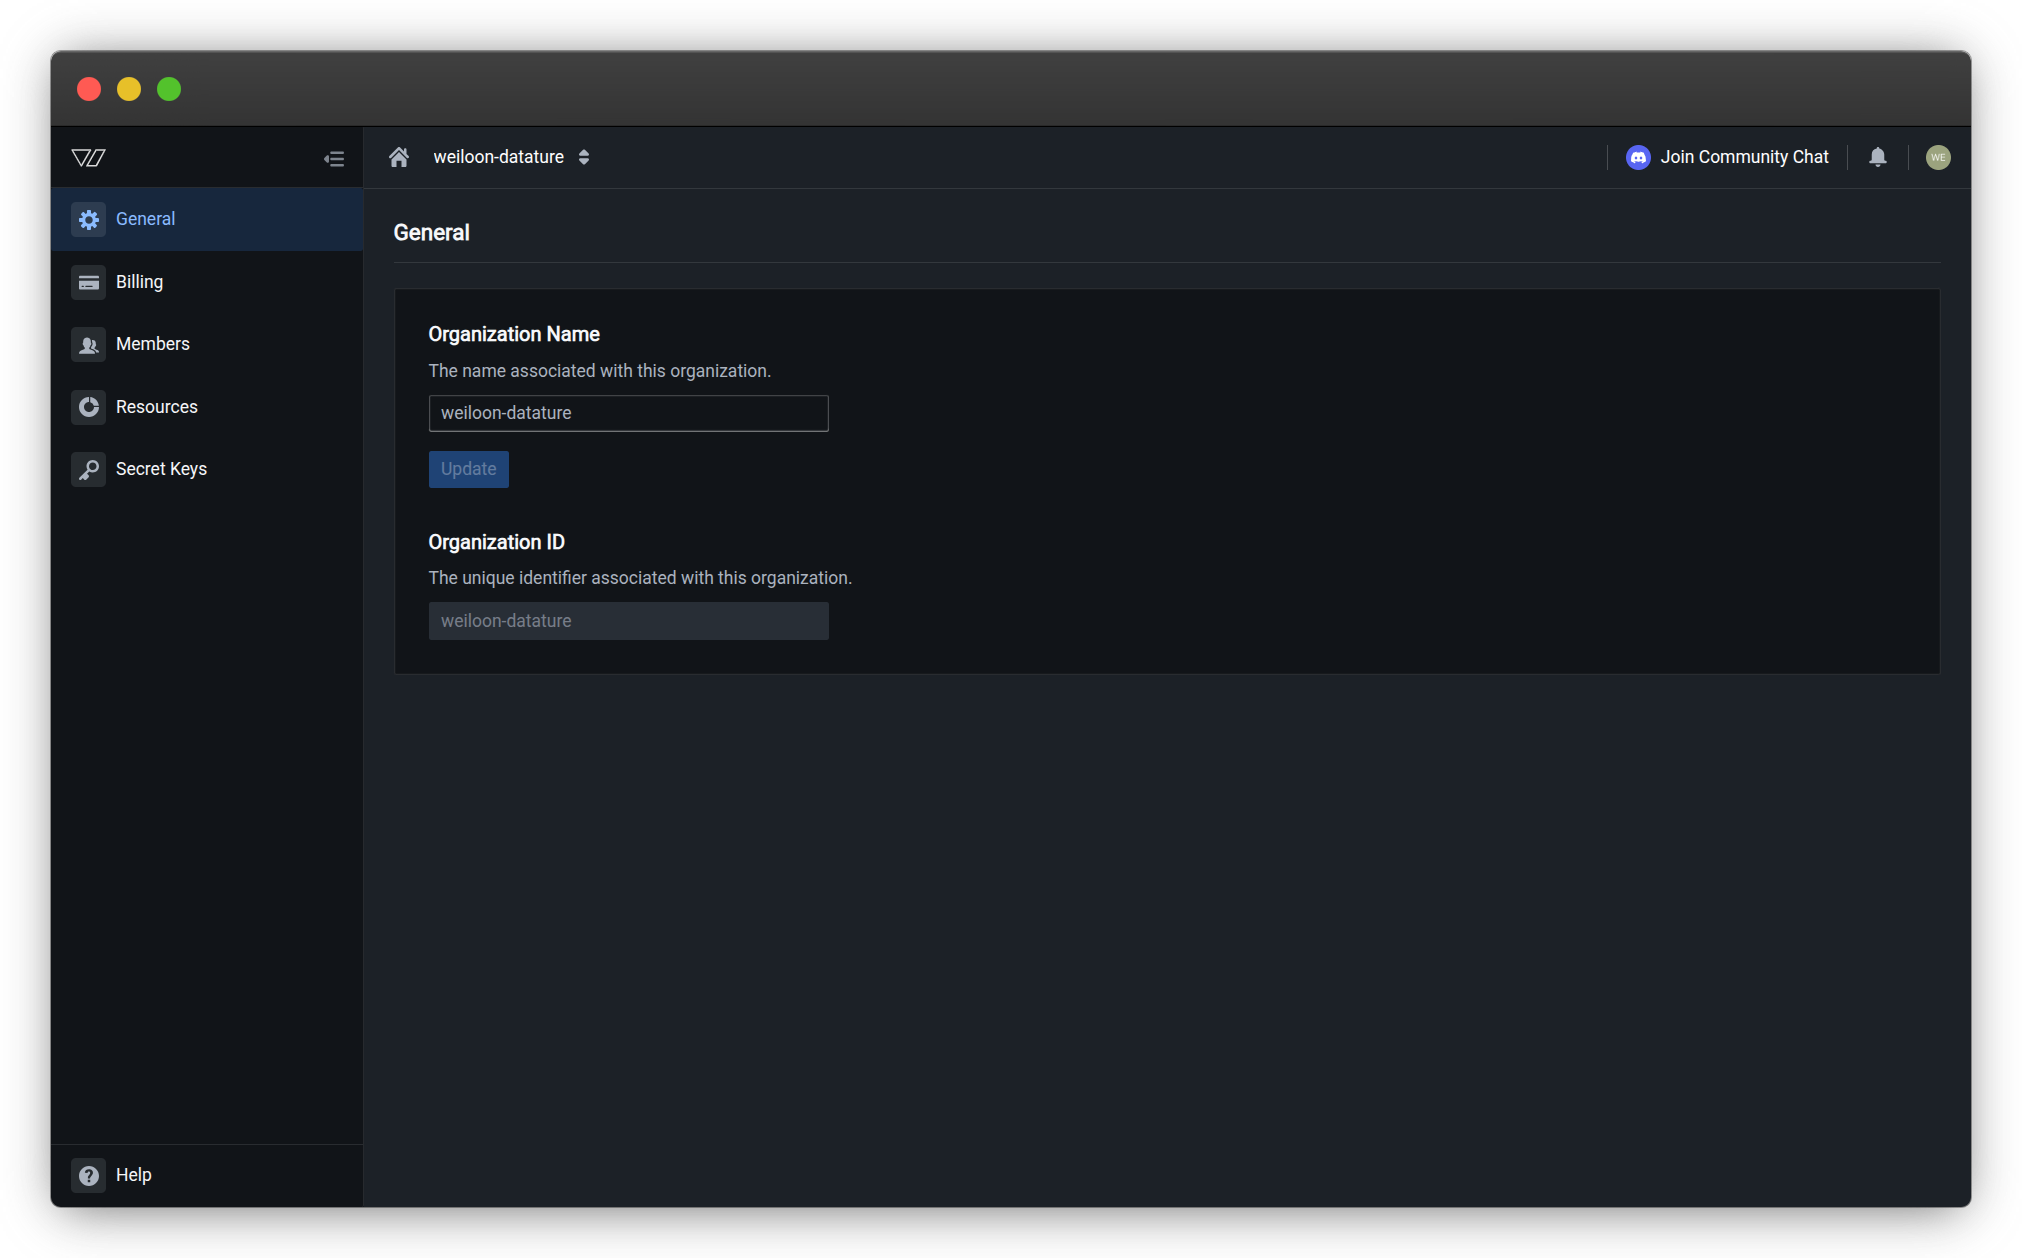Select the General gear icon
Viewport: 2022px width, 1258px height.
tap(88, 219)
